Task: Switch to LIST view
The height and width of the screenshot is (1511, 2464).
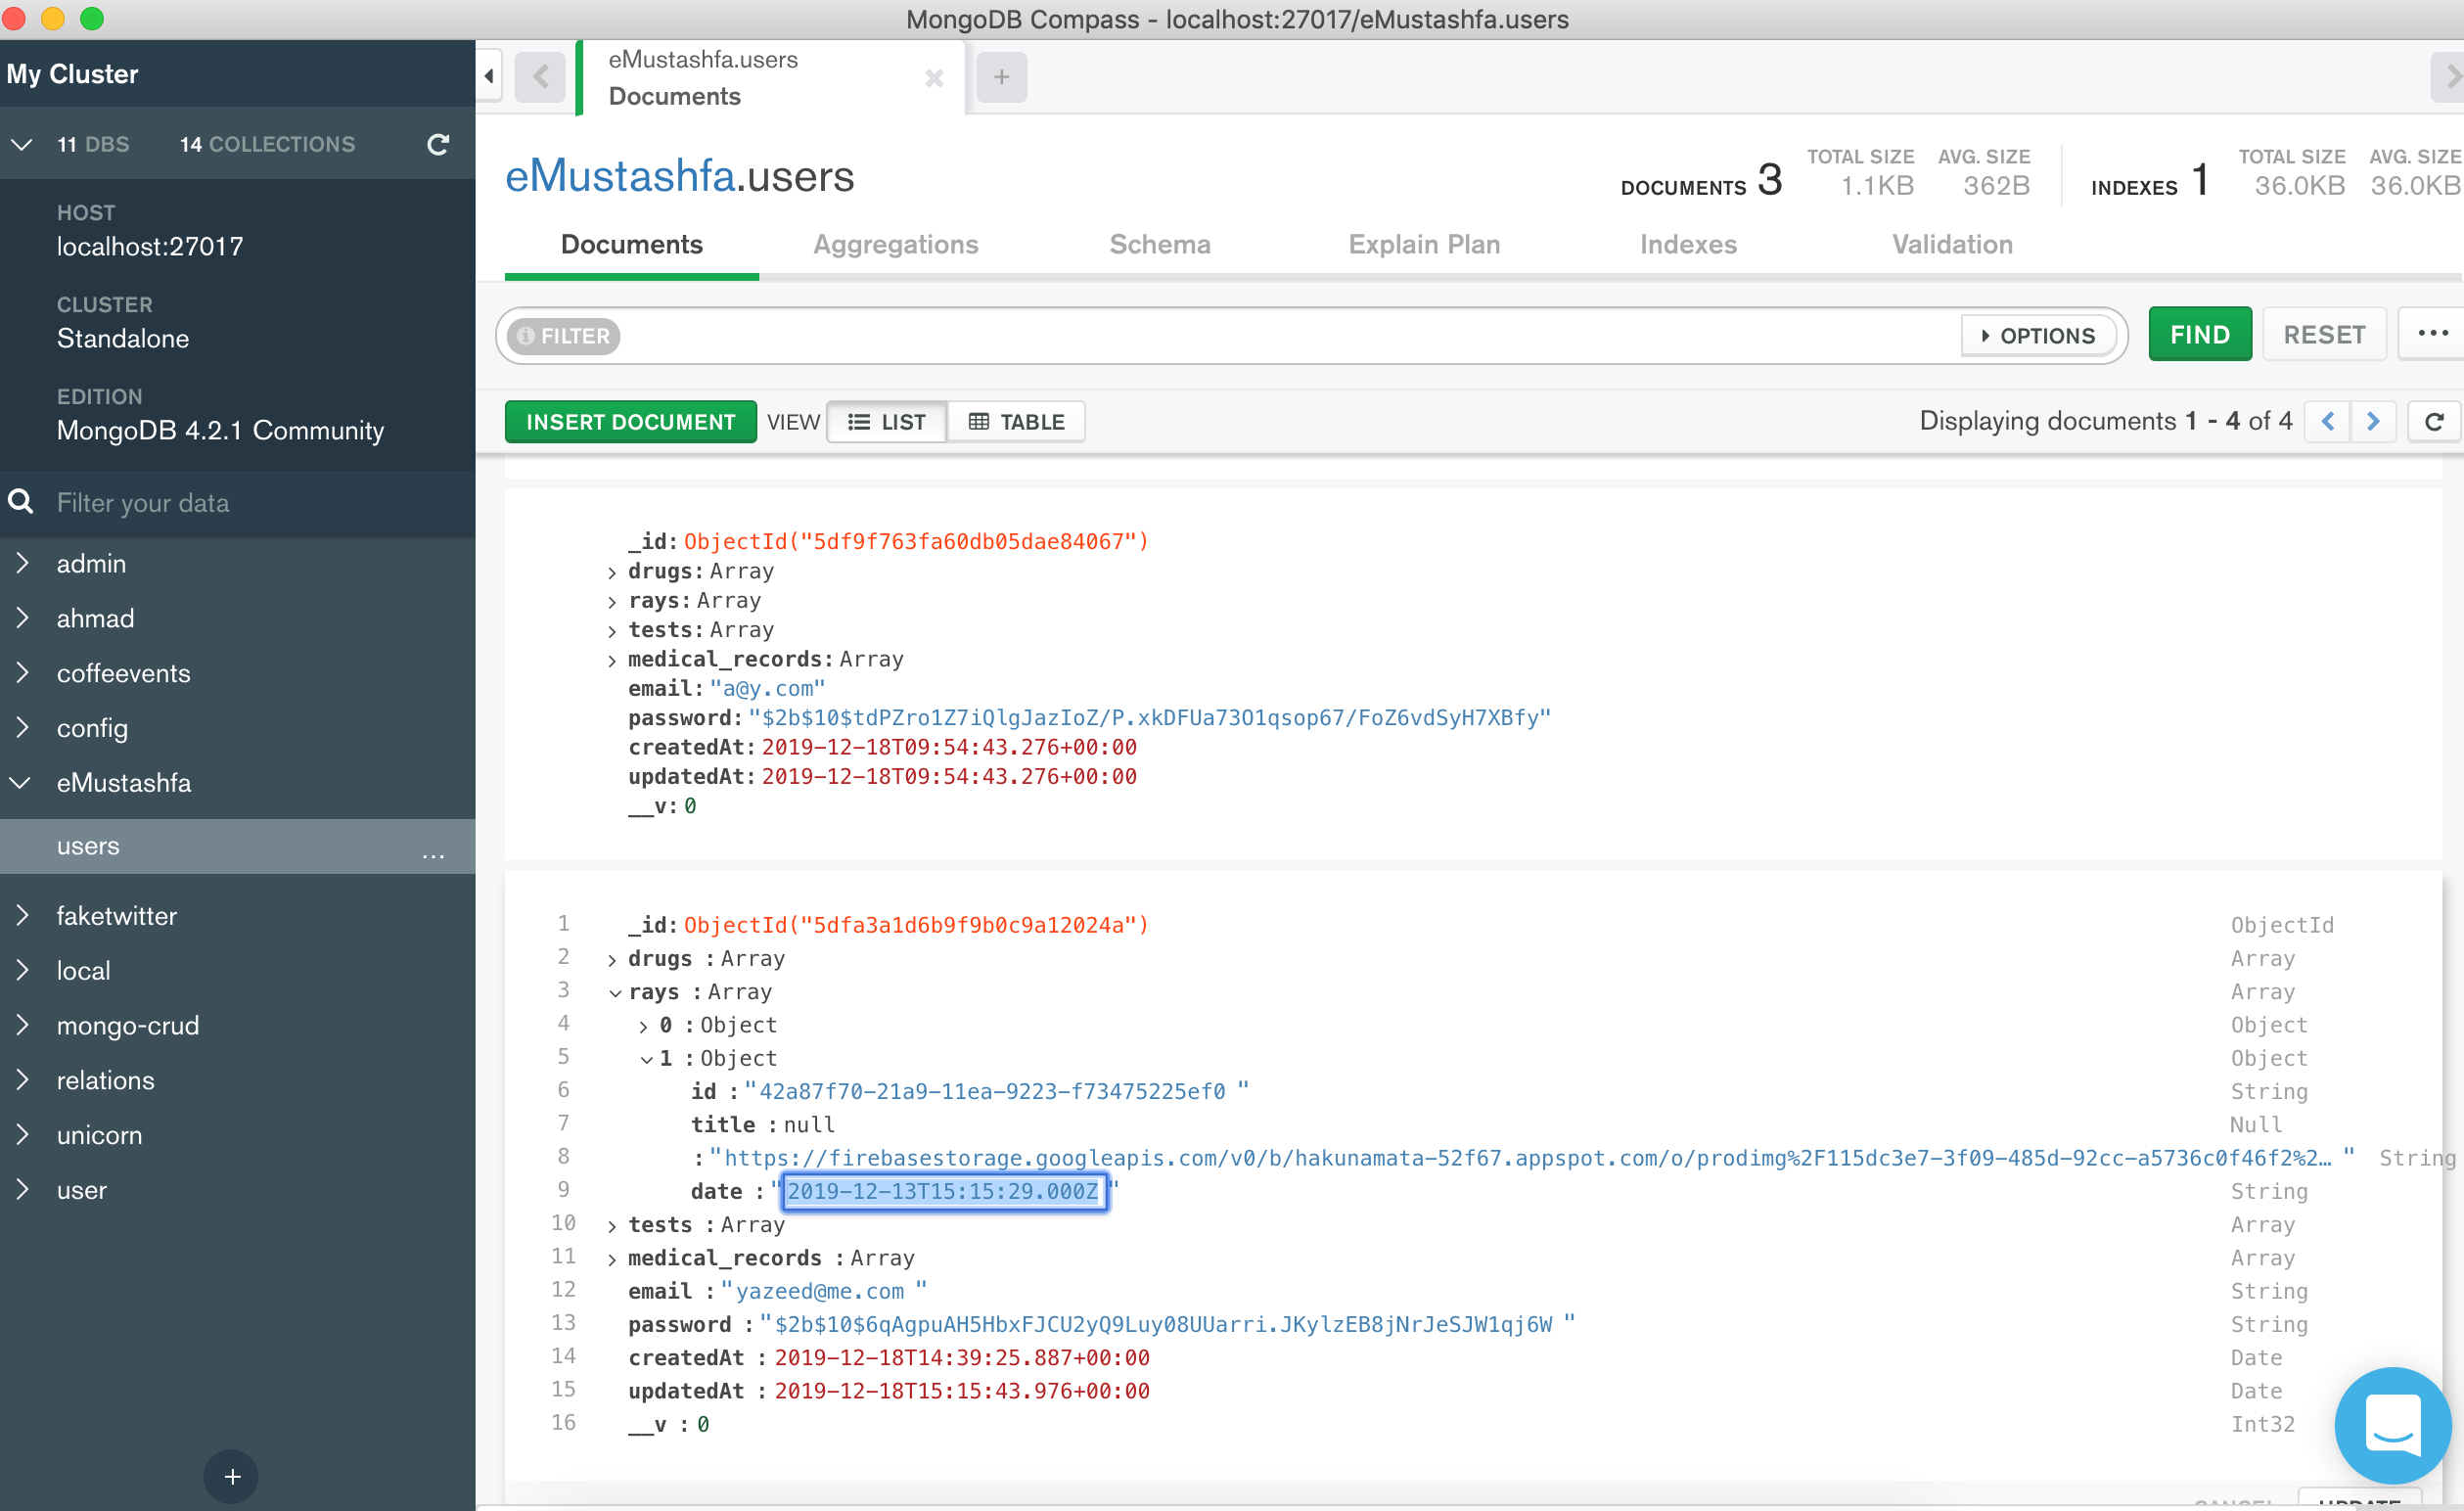Action: point(887,422)
